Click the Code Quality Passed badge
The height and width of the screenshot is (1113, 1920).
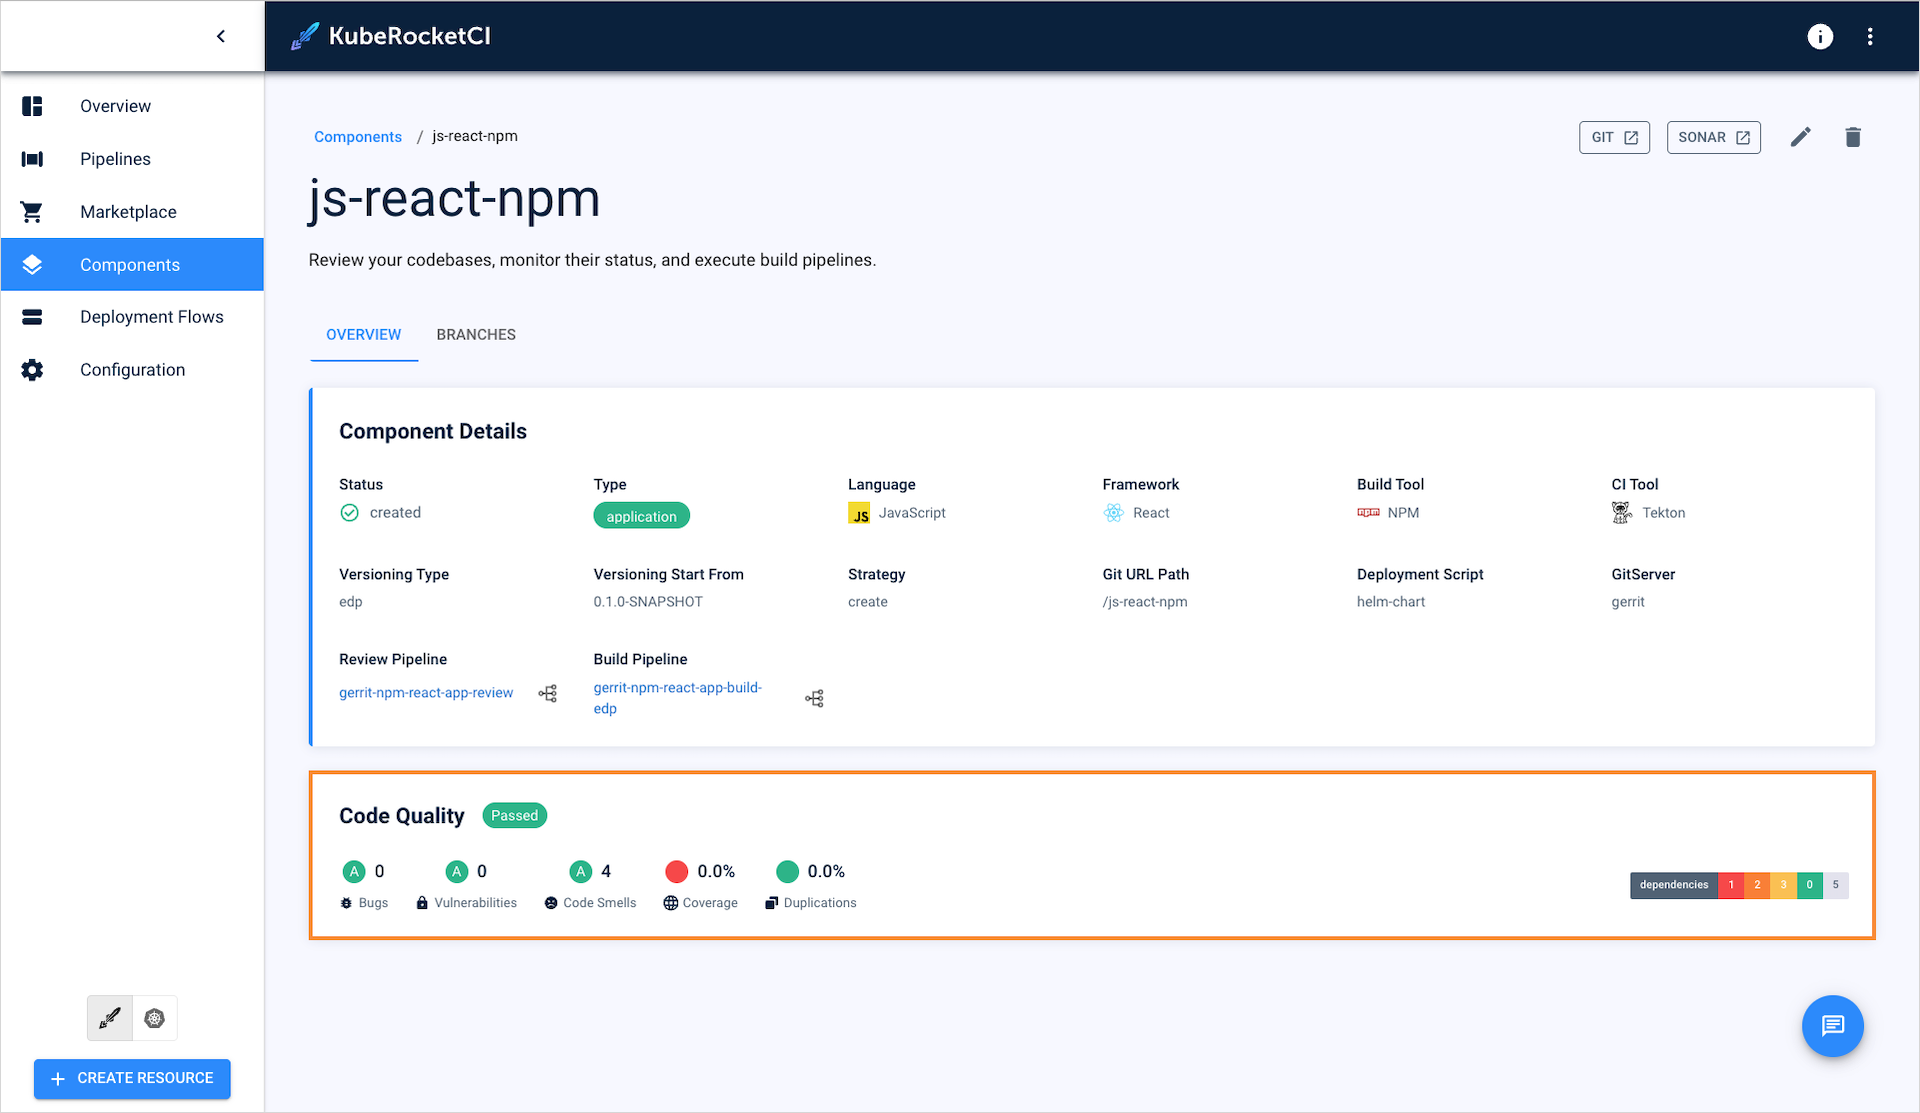point(515,814)
